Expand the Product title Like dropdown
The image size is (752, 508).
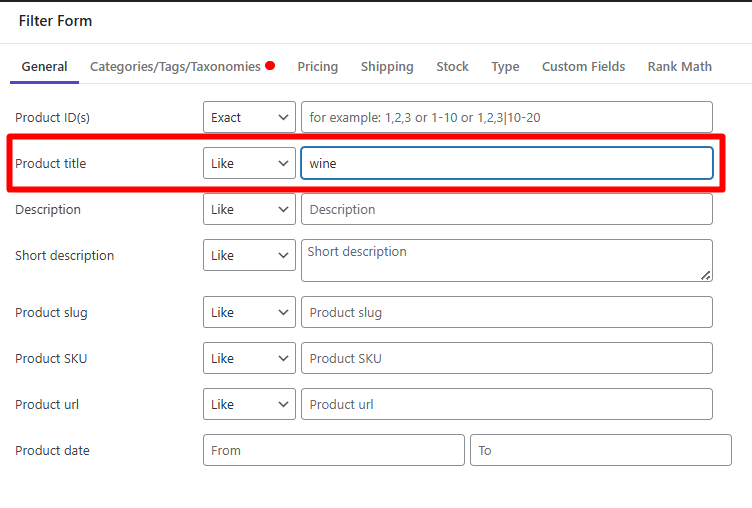pyautogui.click(x=249, y=163)
